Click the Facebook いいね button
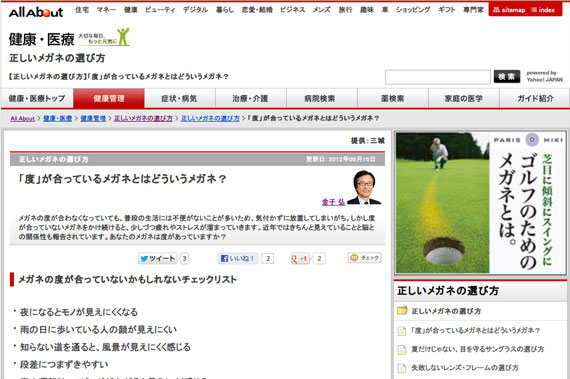570x379 pixels. [x=238, y=258]
